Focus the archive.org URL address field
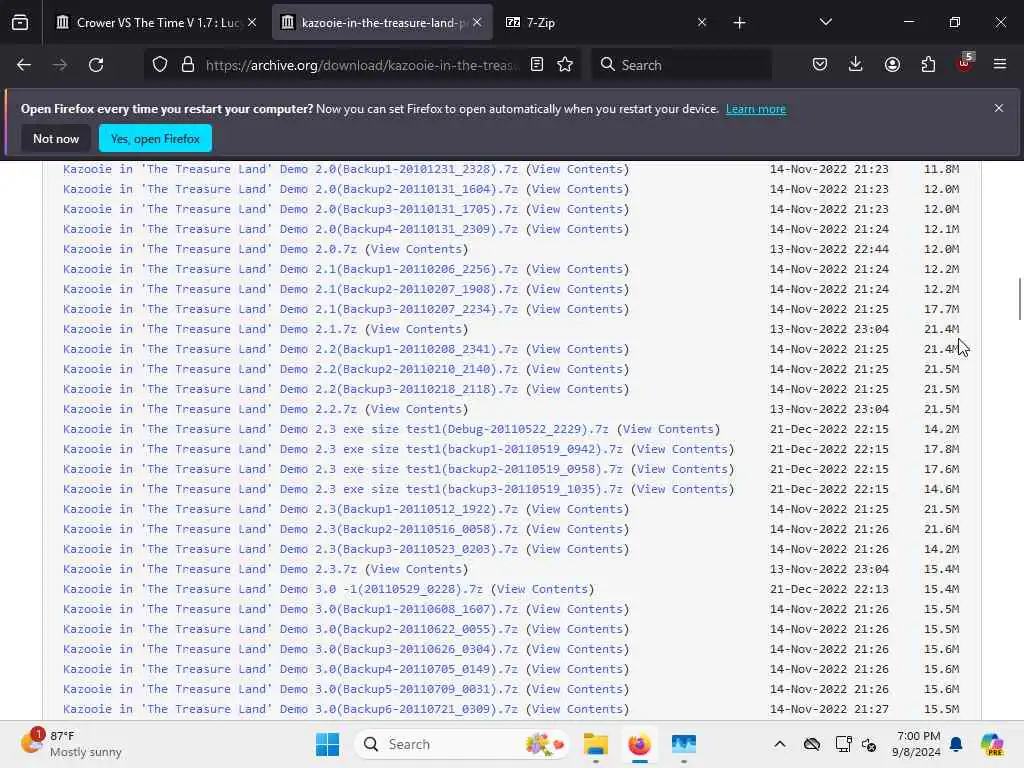The image size is (1024, 768). click(x=362, y=65)
